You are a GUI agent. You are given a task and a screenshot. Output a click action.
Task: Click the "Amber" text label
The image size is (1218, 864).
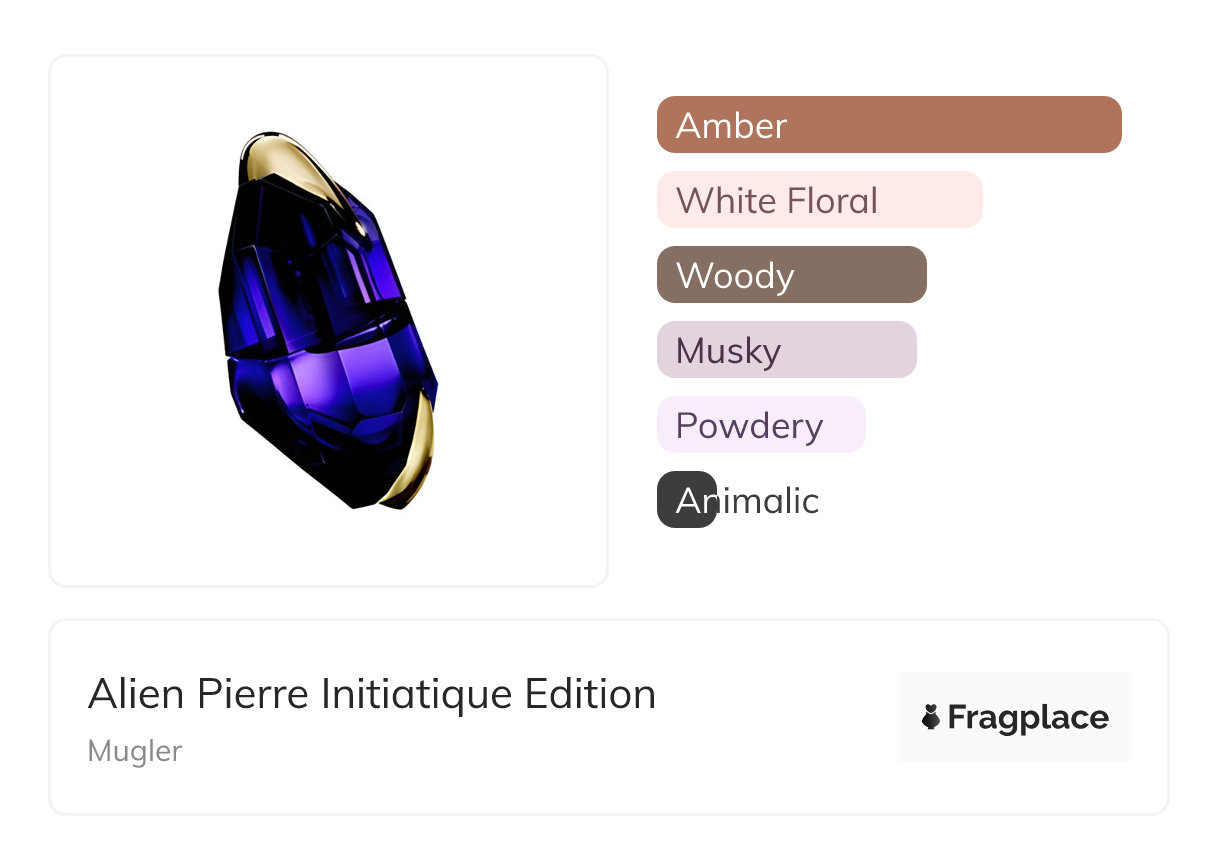(x=732, y=126)
